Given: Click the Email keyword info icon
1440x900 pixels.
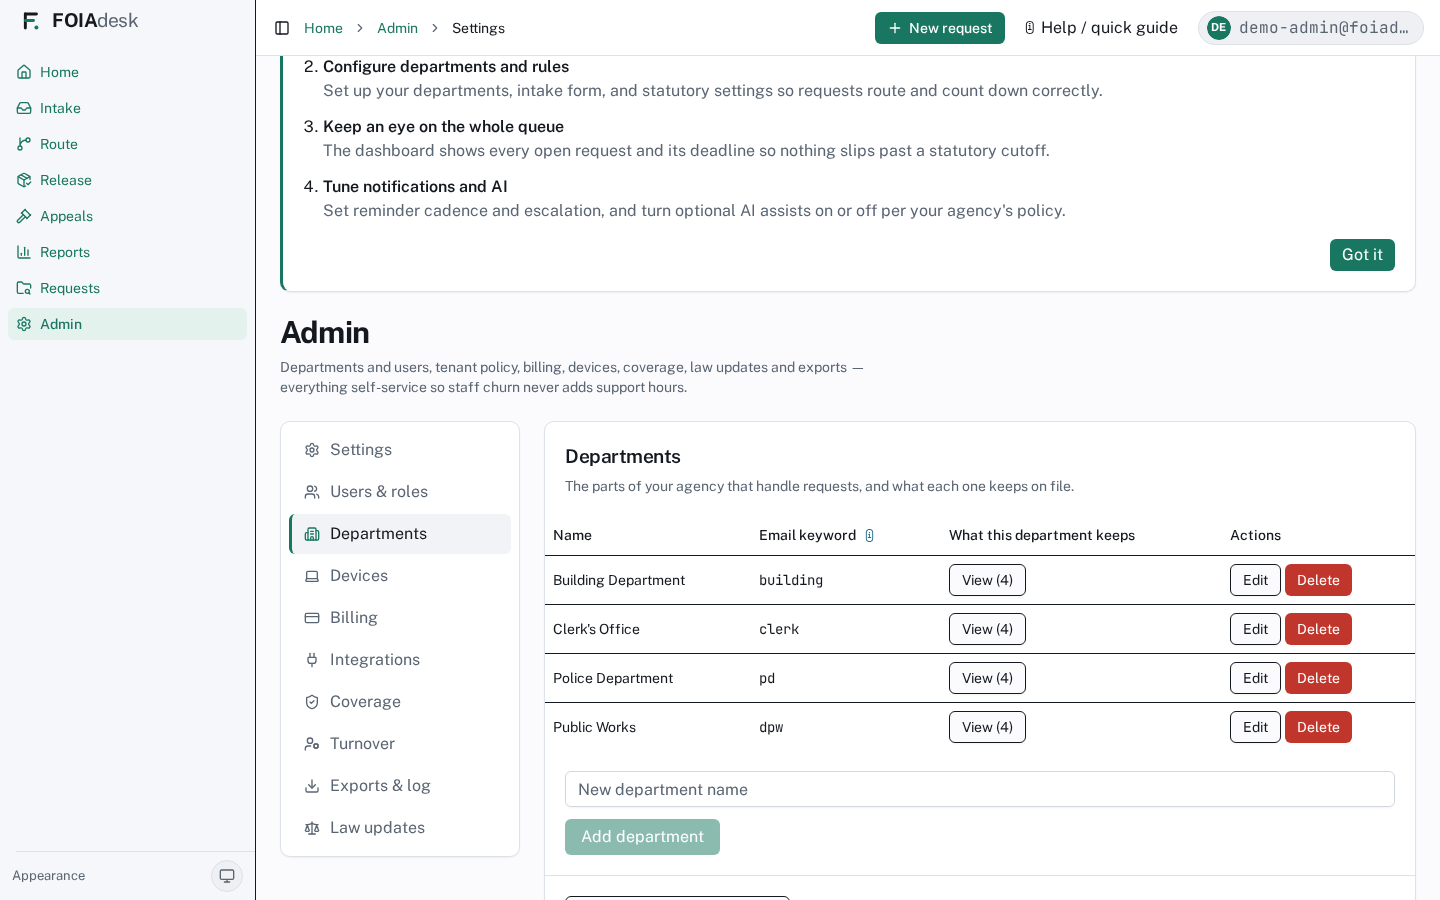Looking at the screenshot, I should coord(869,535).
